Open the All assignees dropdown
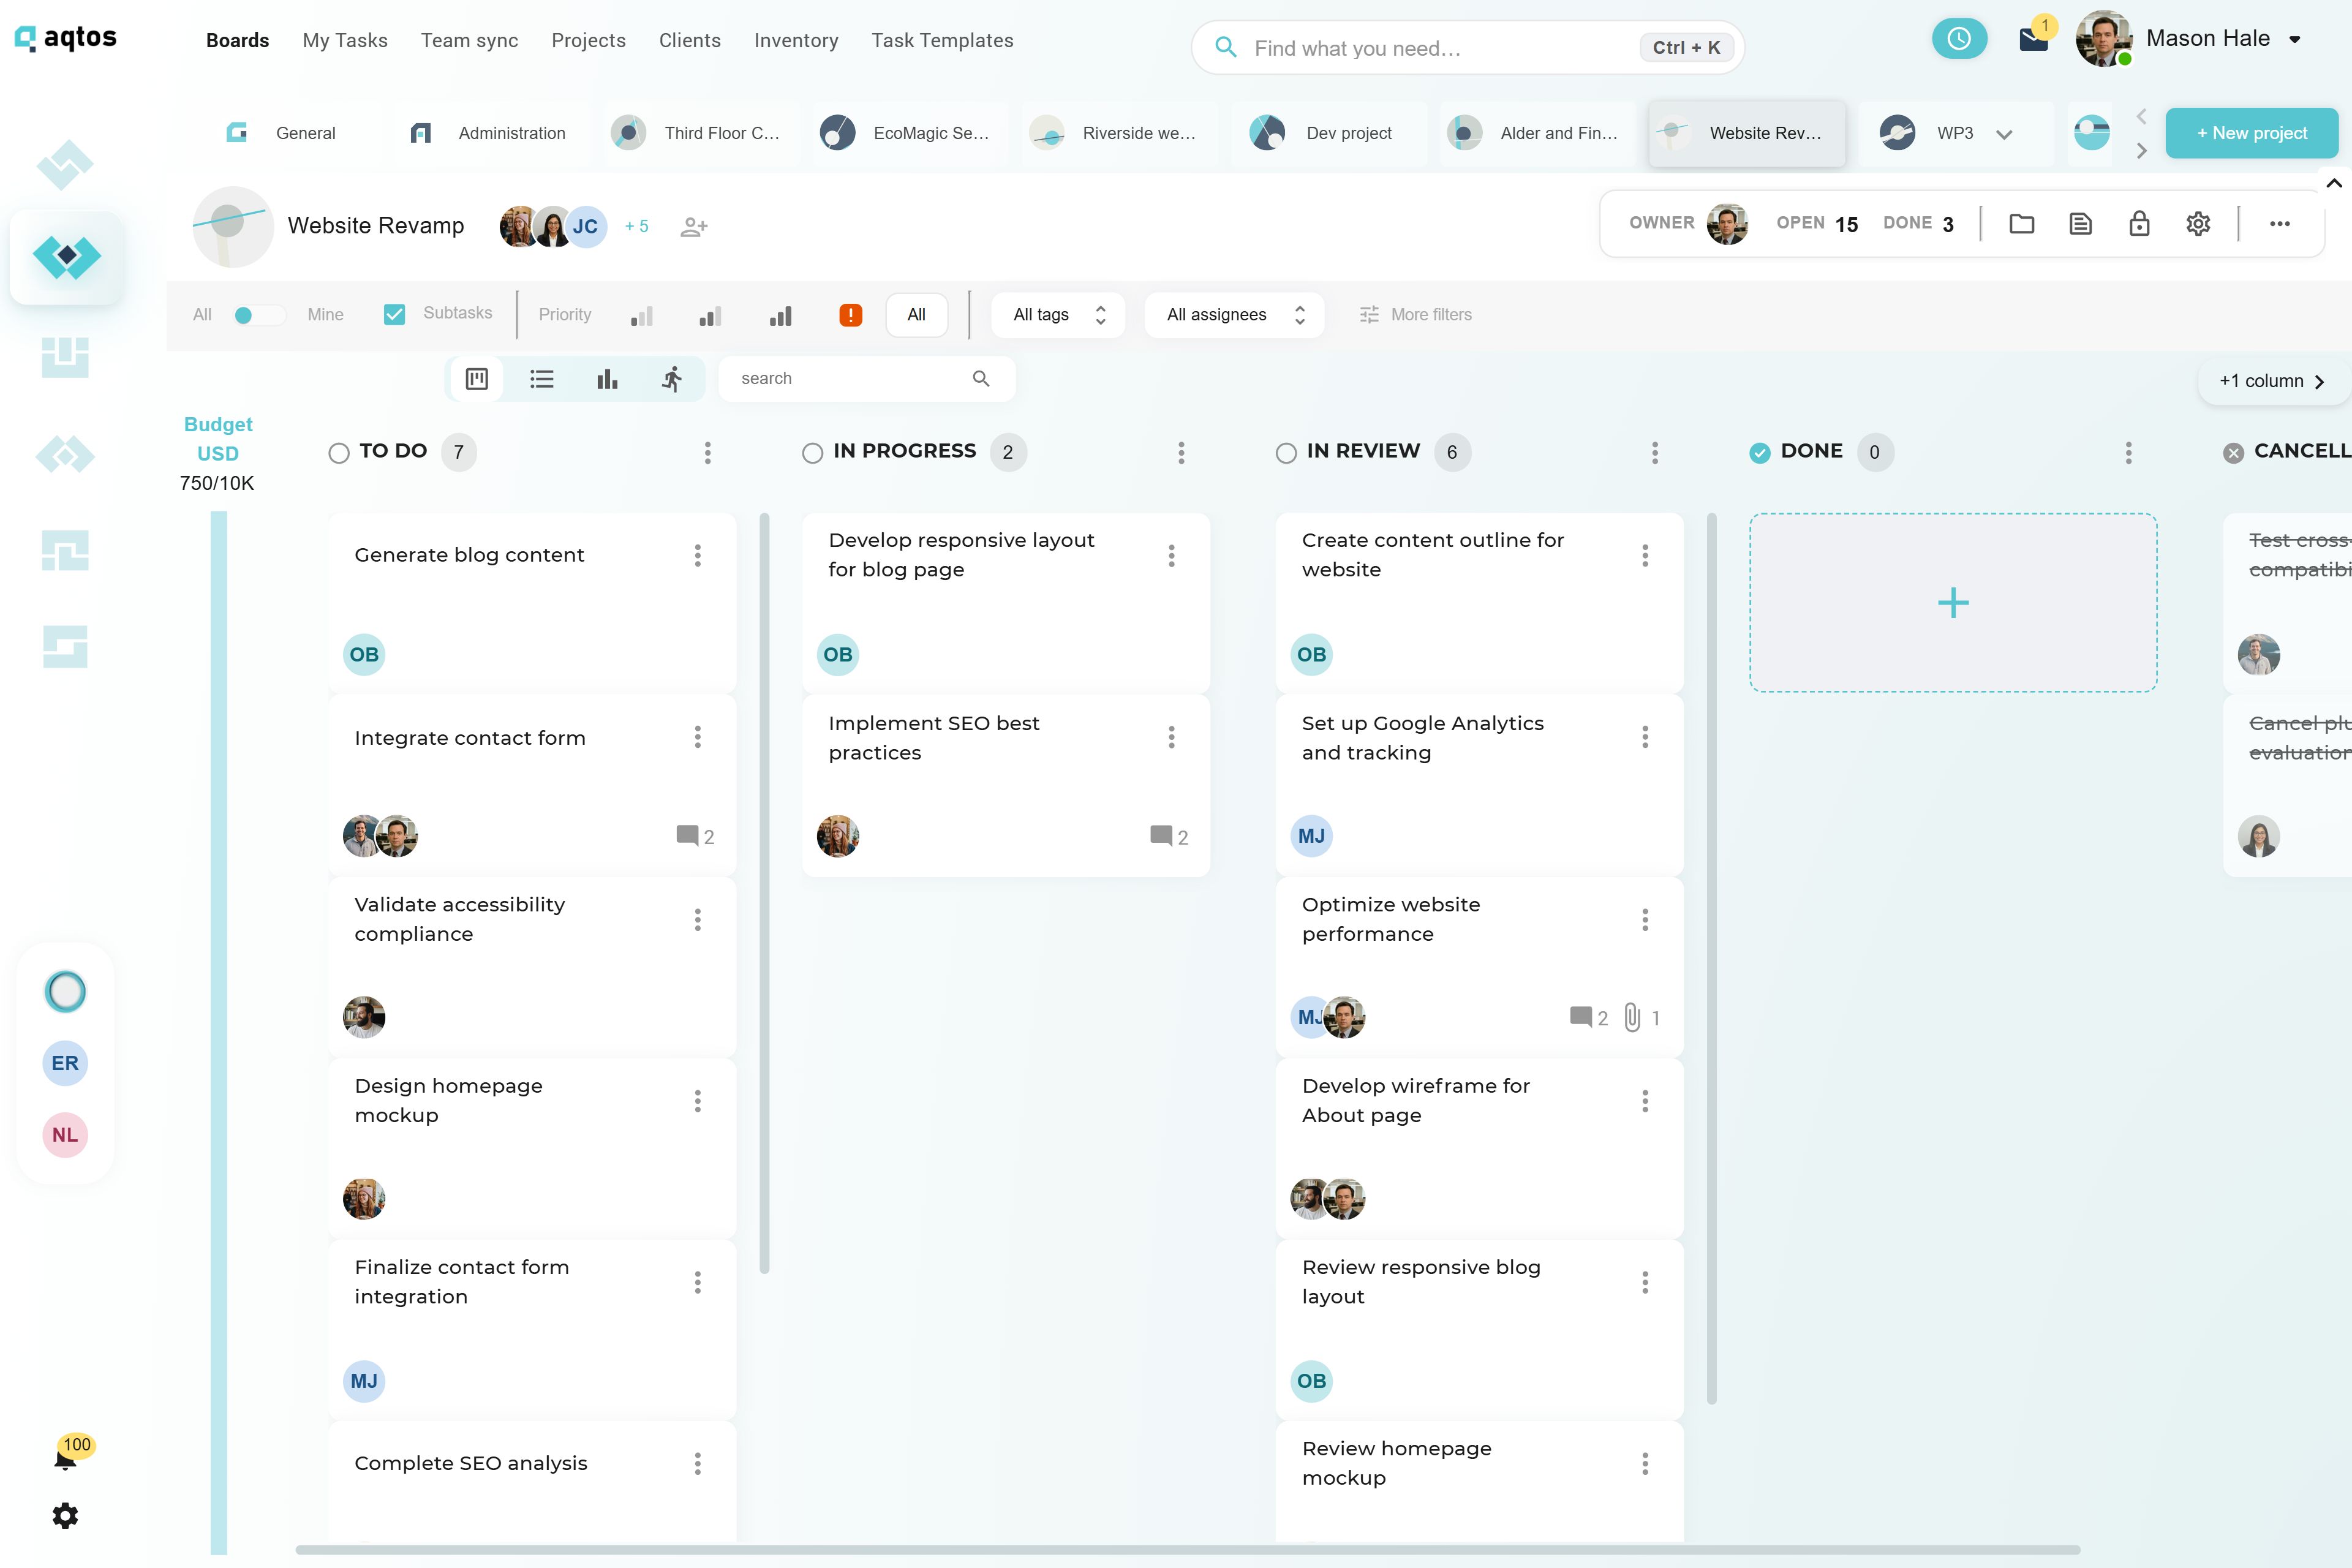2352x1568 pixels. [x=1234, y=315]
